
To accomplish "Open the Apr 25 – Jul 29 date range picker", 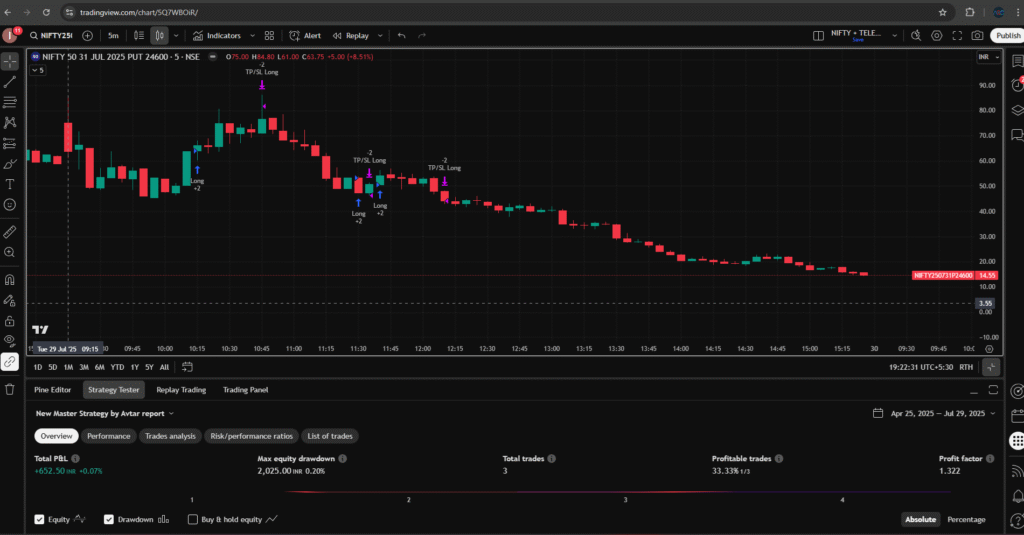I will point(934,413).
